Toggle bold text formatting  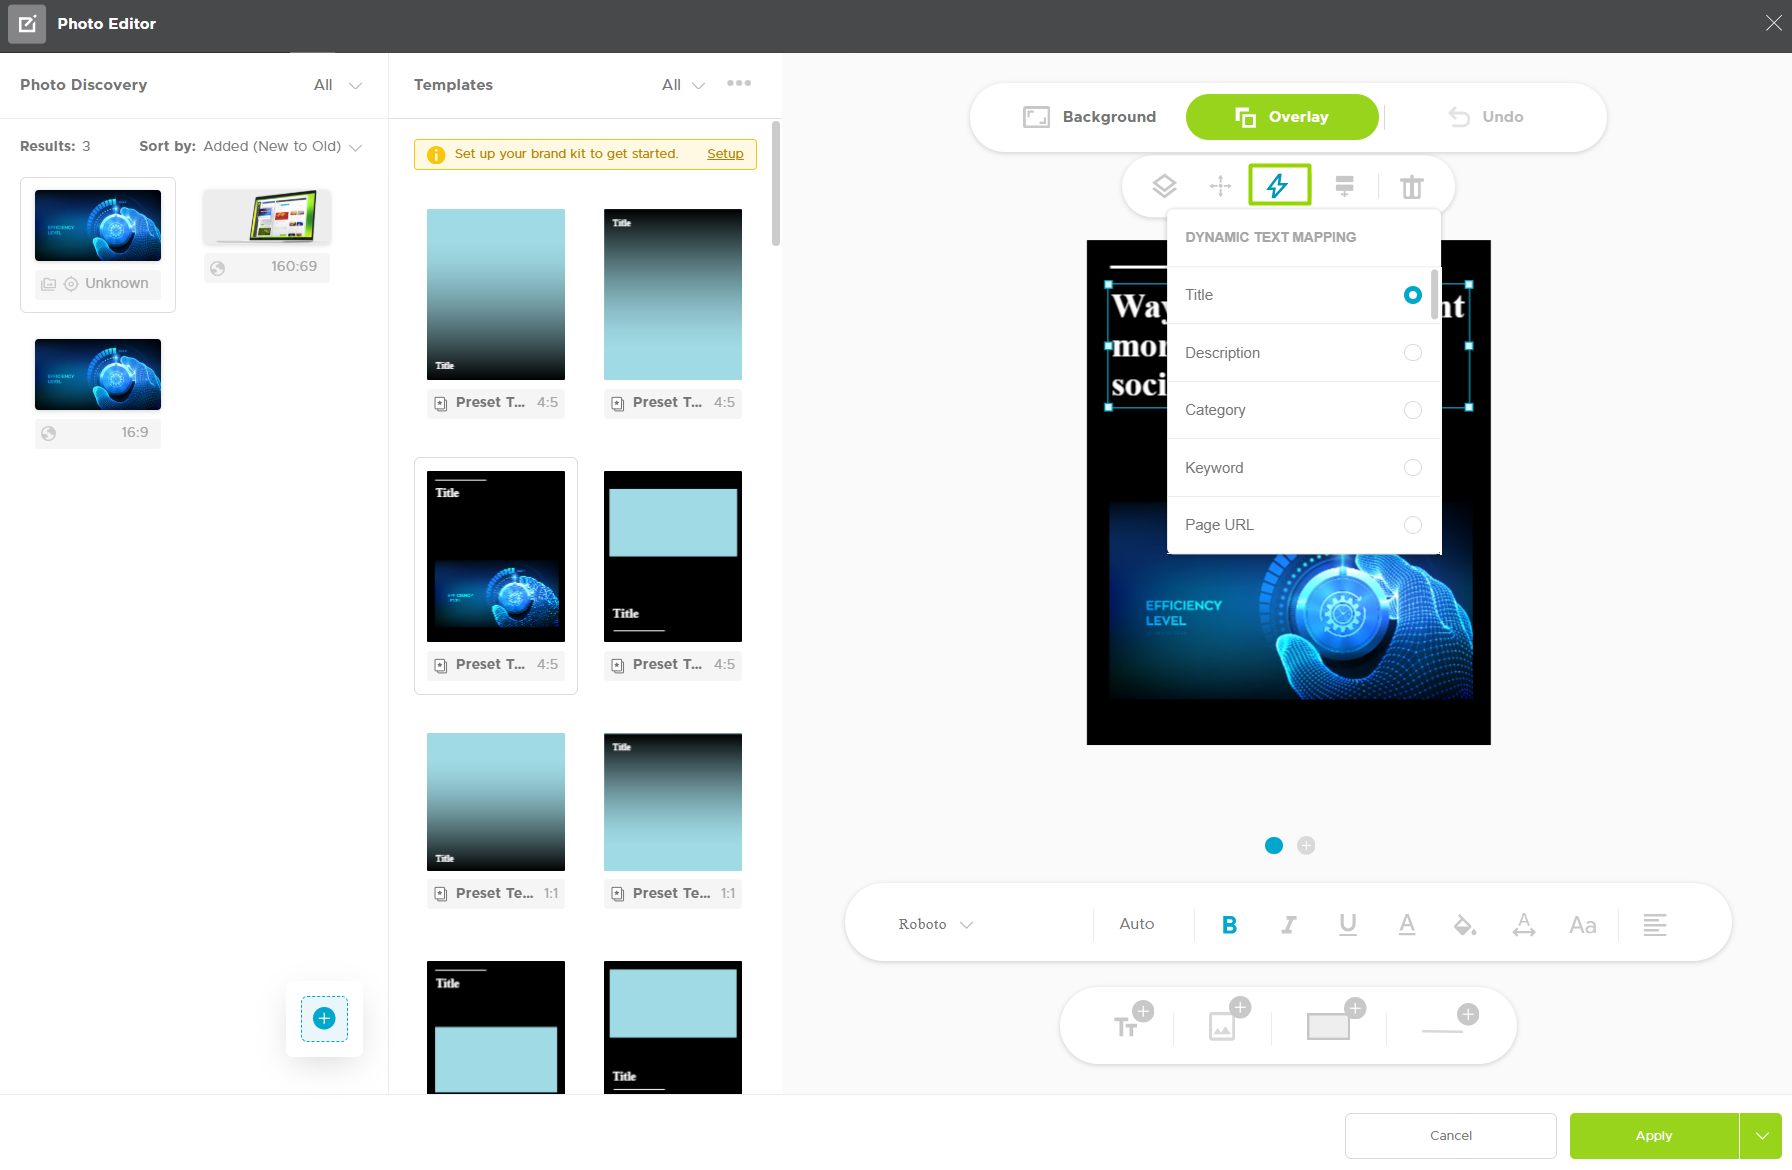tap(1229, 925)
